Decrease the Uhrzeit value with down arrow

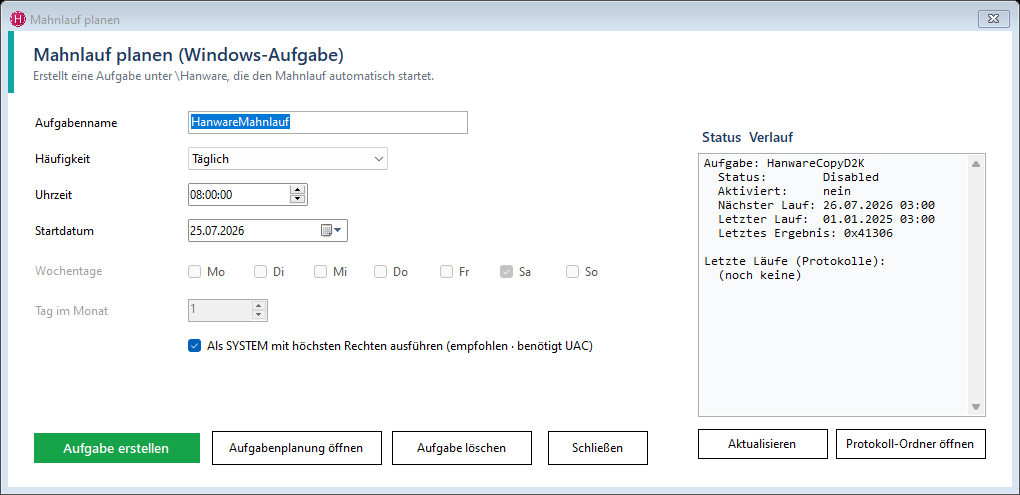(297, 198)
